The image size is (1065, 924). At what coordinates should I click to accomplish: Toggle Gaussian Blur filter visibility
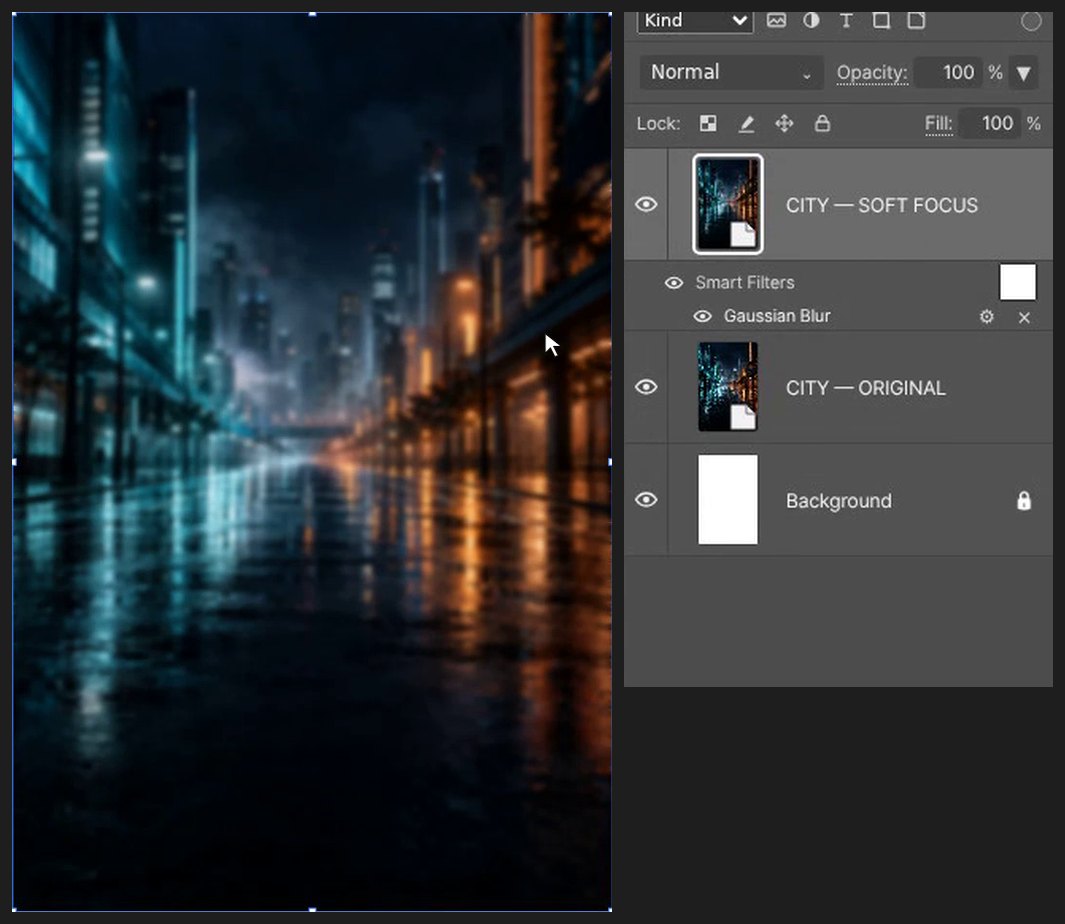(702, 317)
